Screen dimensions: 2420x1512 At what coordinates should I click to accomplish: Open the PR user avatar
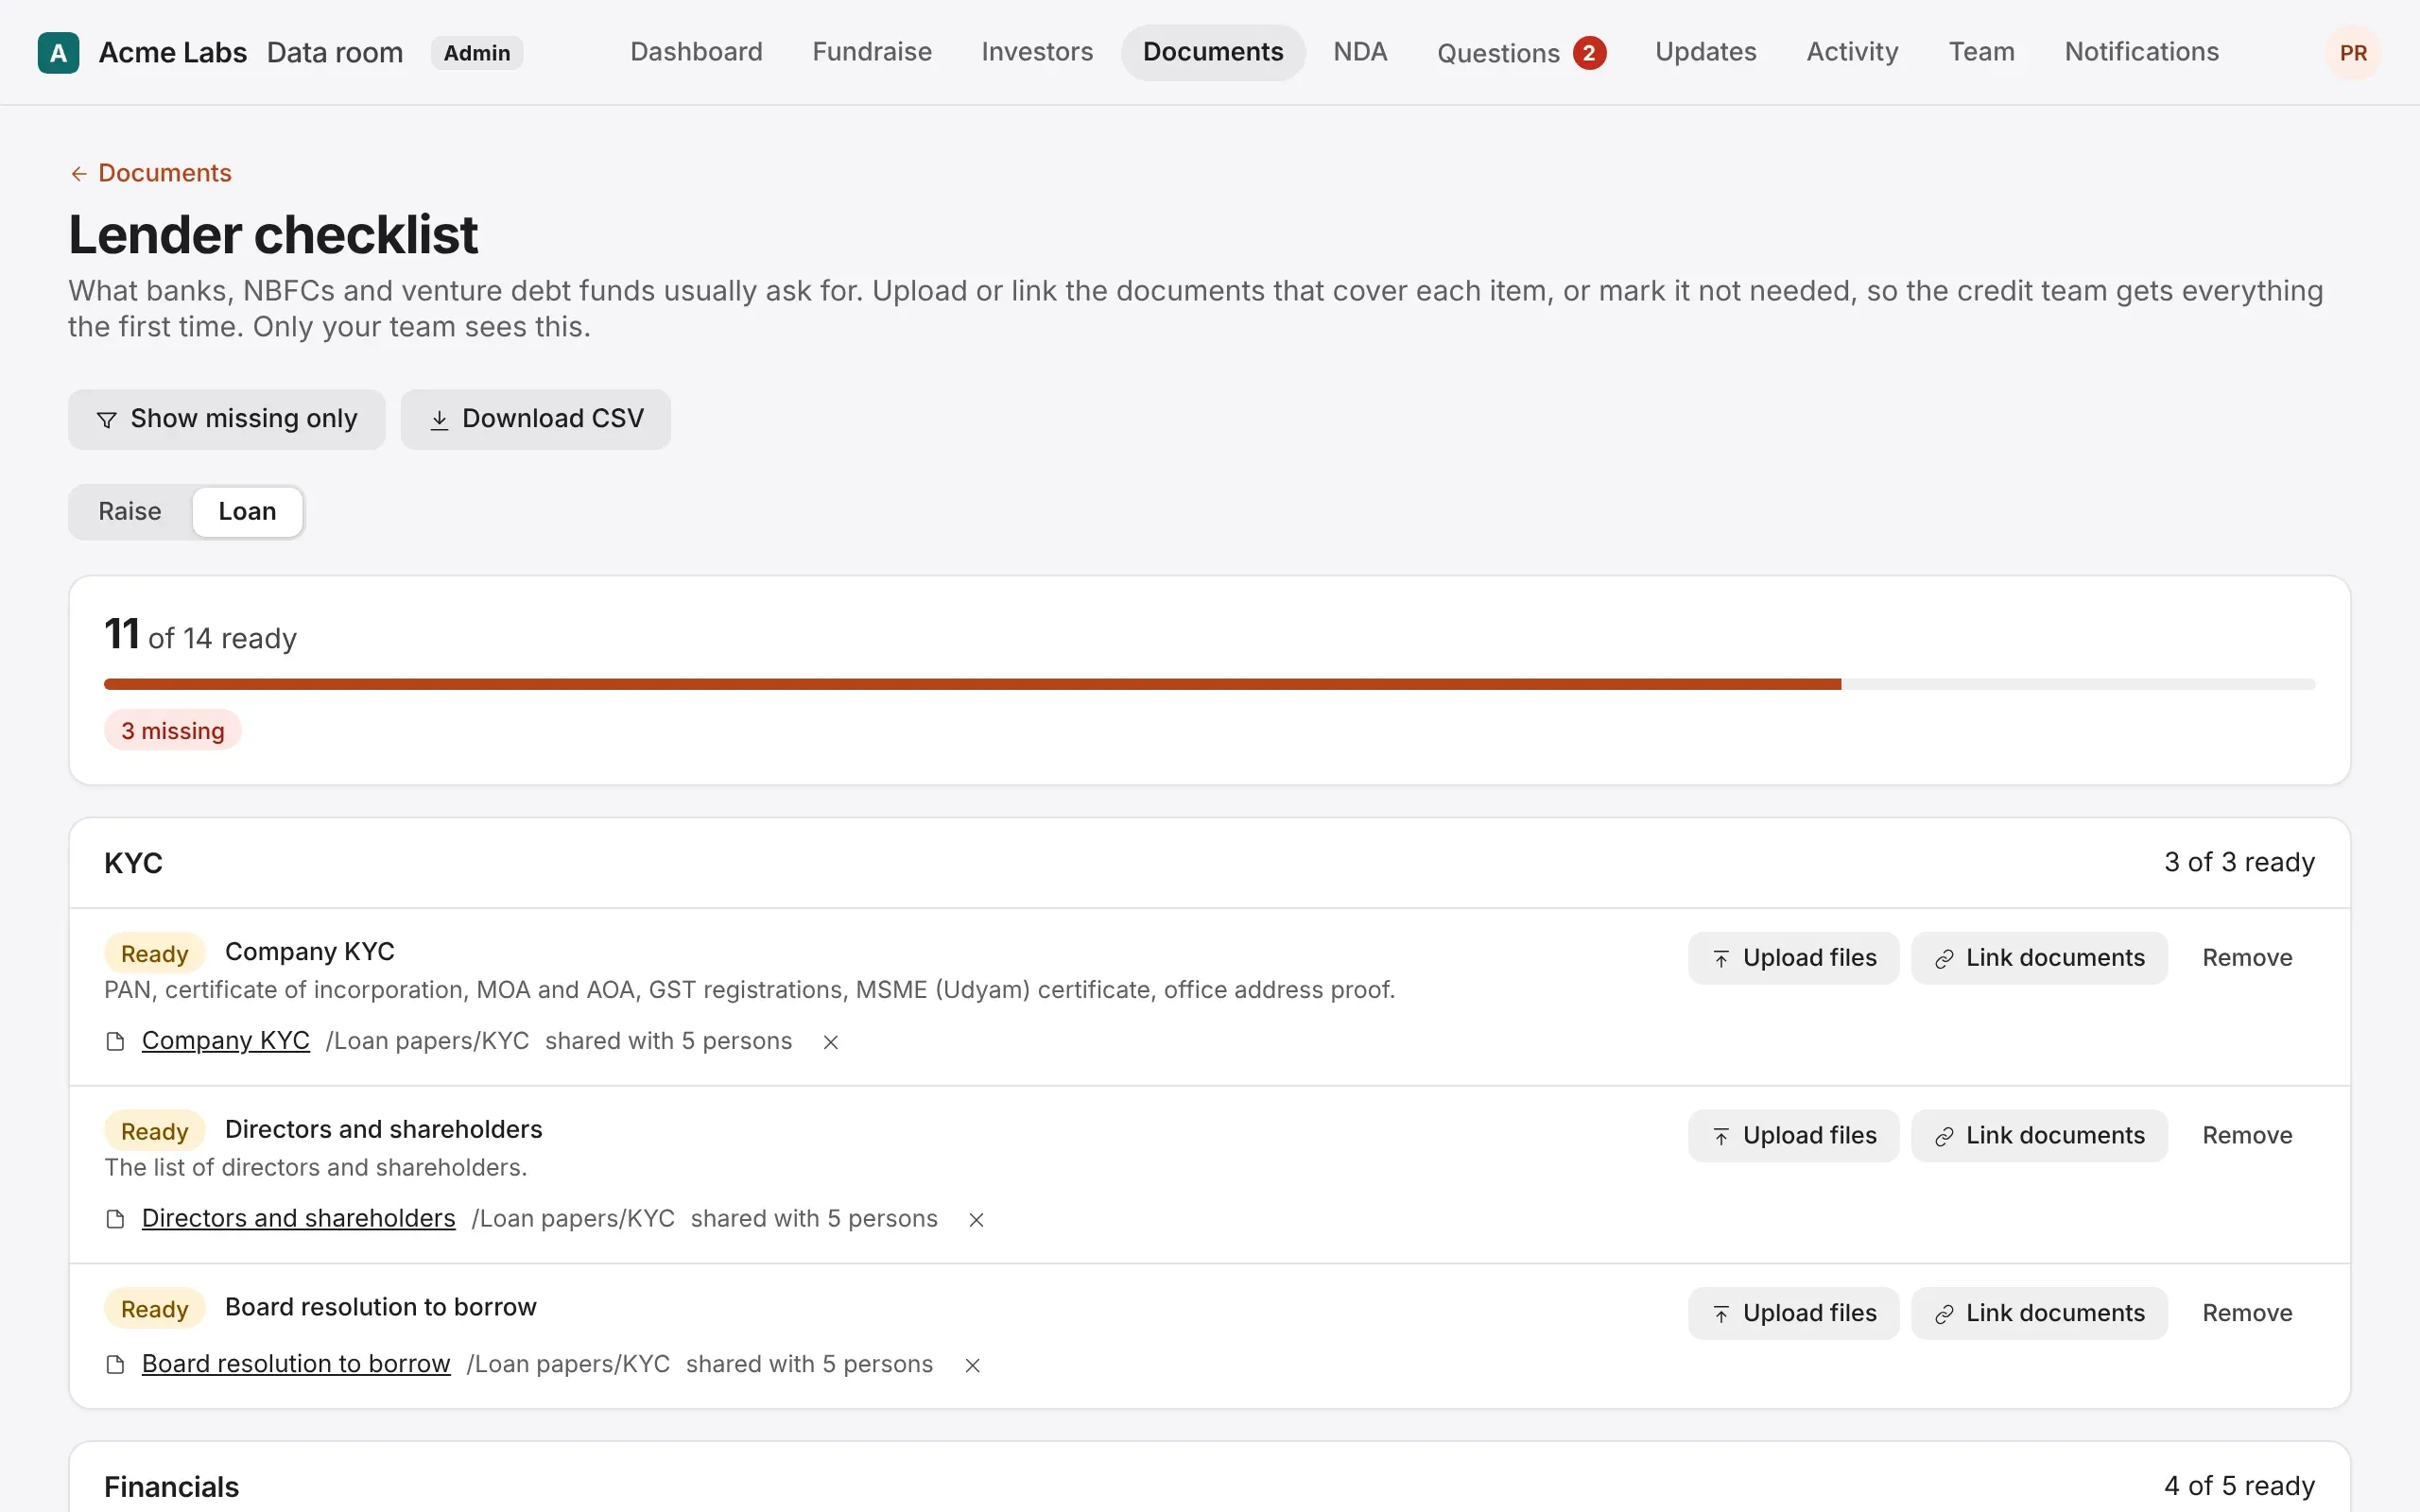[2353, 53]
